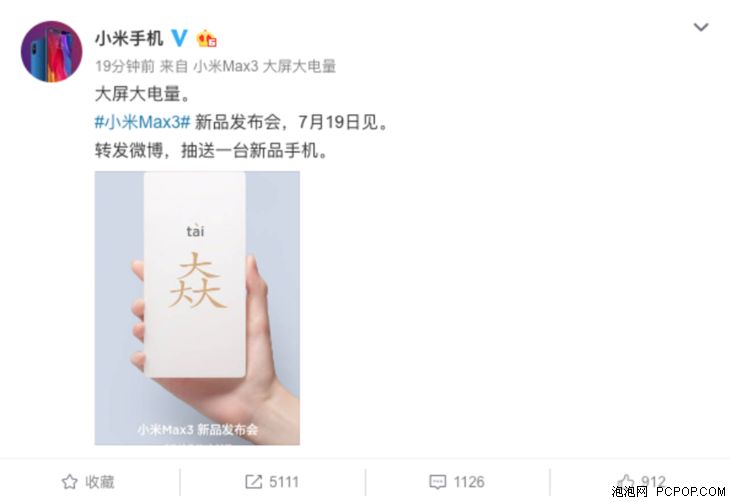Click the repost arrow icon
Screen dimensions: 730x502
253,482
